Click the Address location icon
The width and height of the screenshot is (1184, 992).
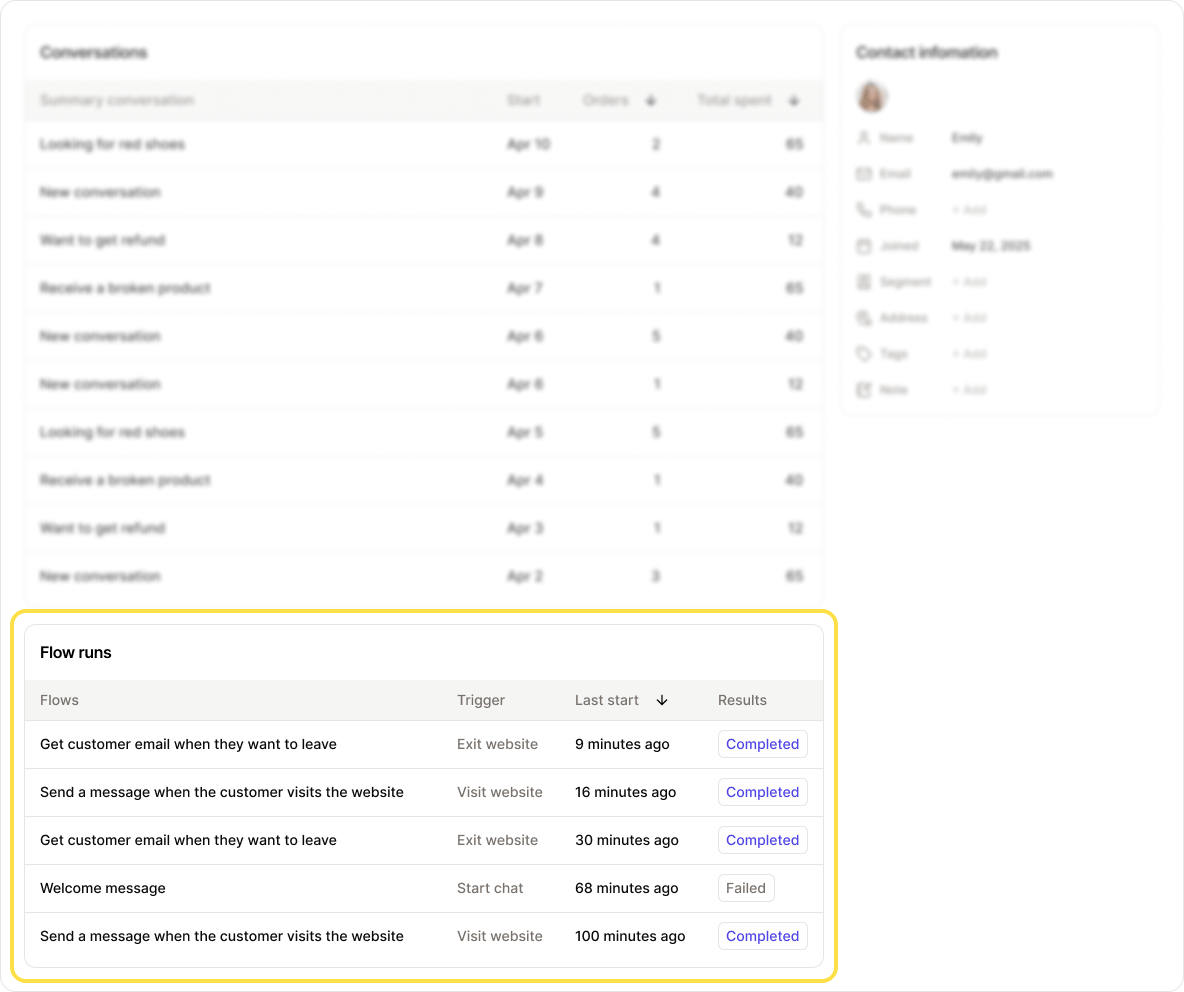864,318
